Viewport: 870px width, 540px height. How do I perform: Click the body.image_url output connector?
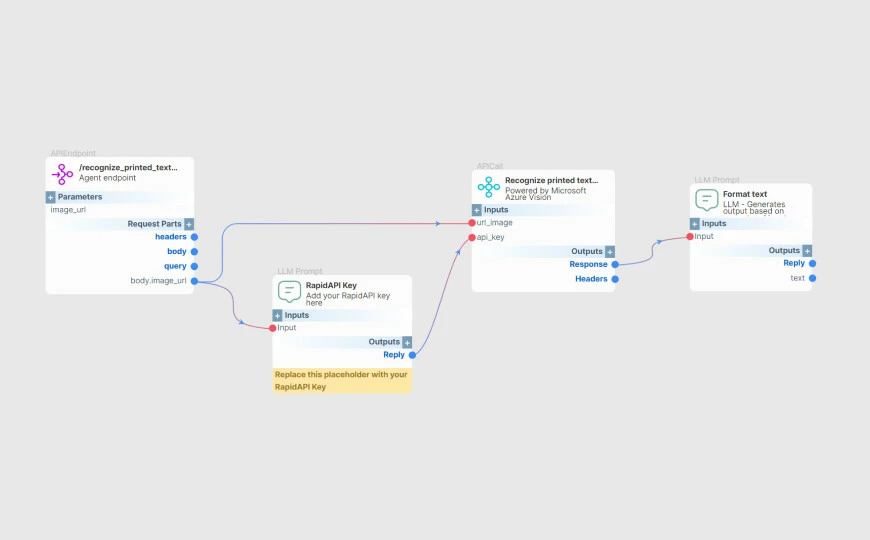click(x=194, y=281)
